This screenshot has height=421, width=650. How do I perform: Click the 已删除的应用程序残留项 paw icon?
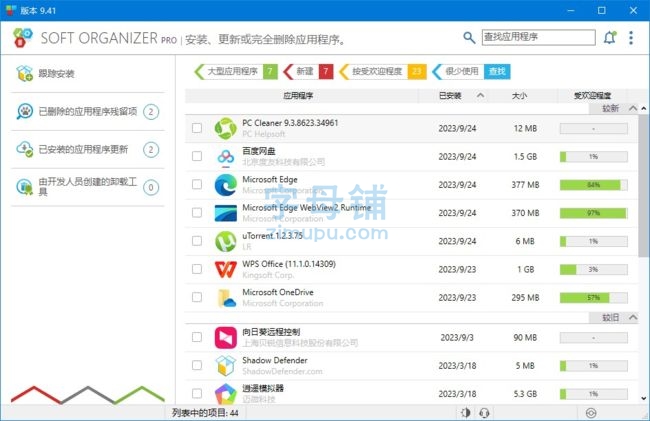click(24, 111)
